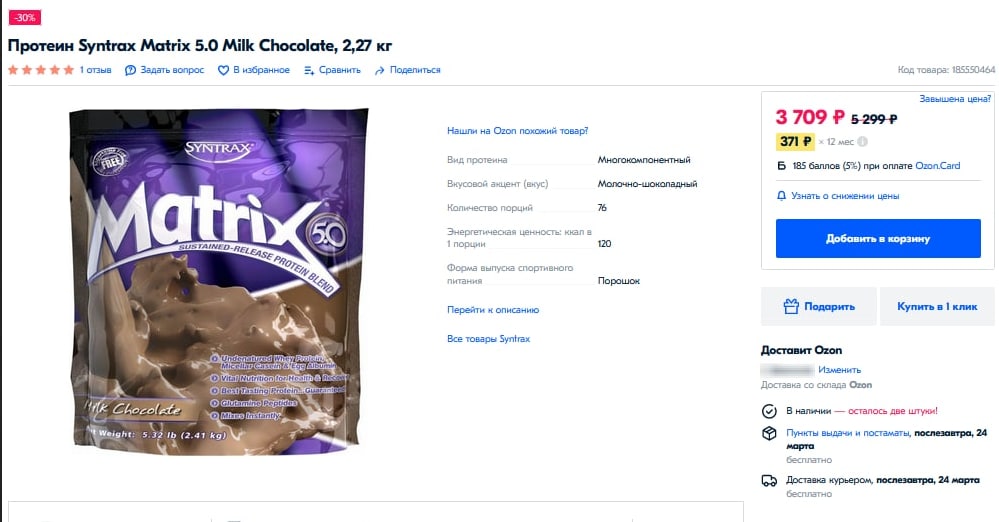999x522 pixels.
Task: Click the share arrow icon
Action: tap(380, 70)
